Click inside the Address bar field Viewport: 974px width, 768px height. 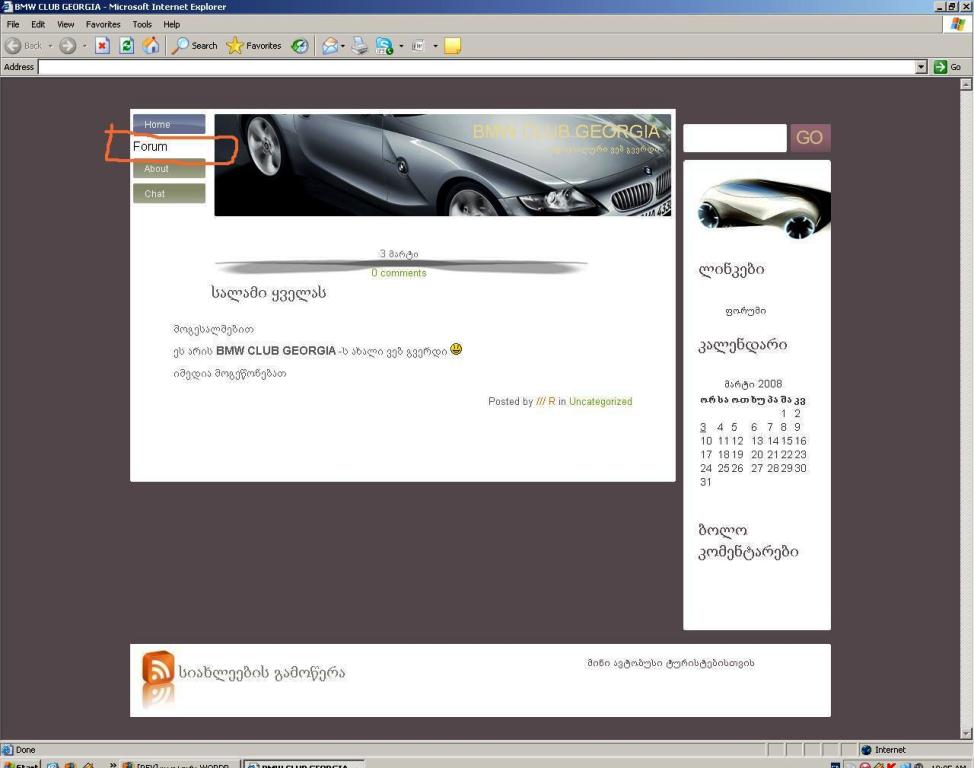point(476,67)
